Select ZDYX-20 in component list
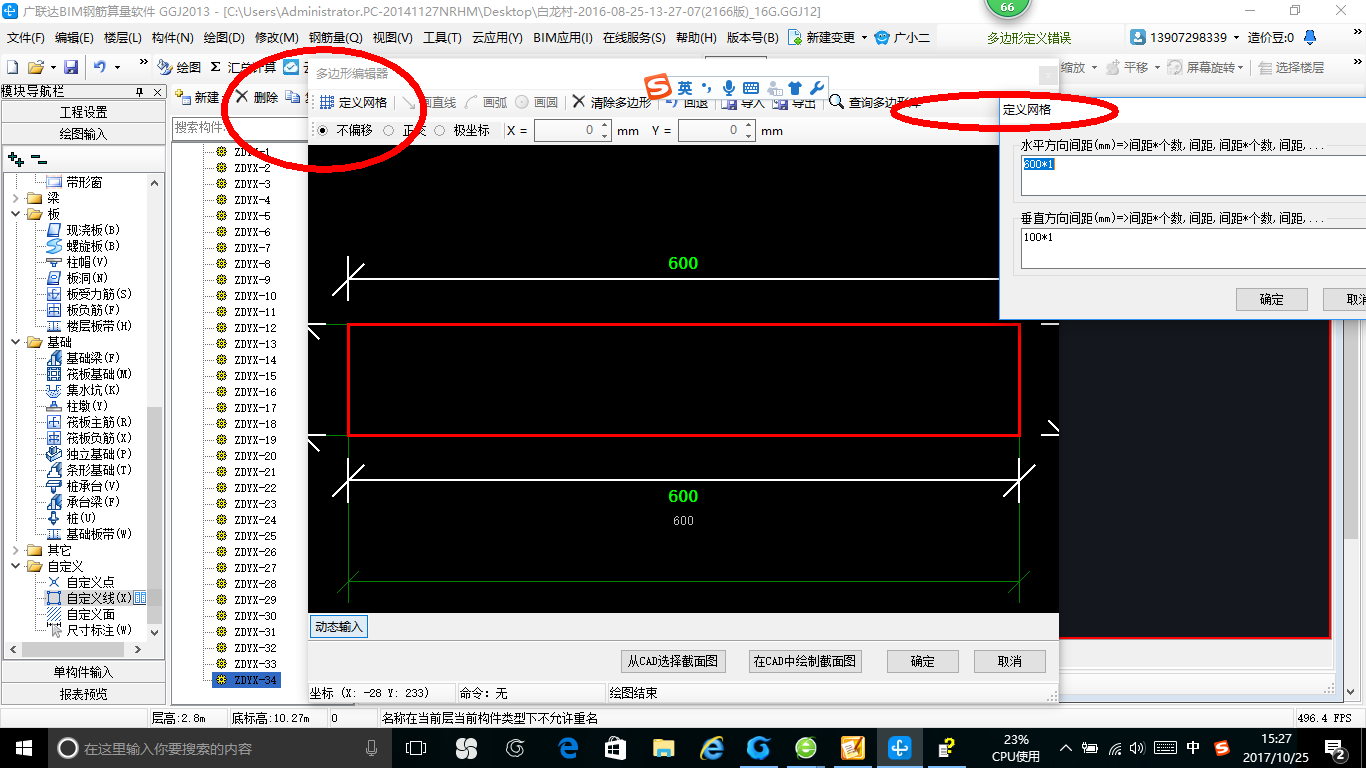1366x768 pixels. 255,456
